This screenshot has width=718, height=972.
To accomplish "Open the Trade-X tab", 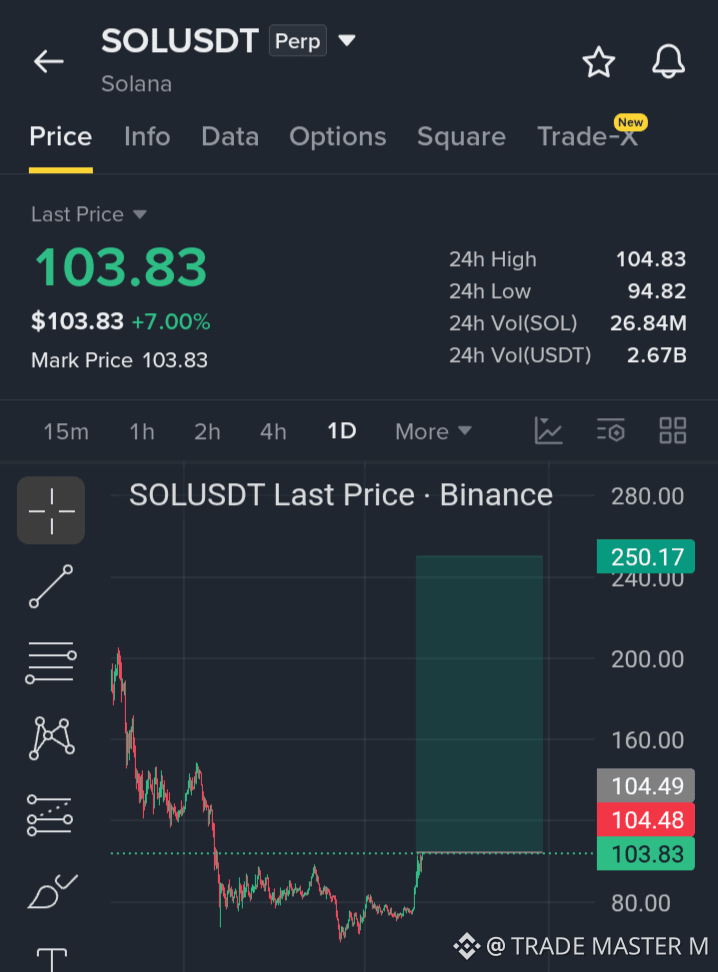I will click(587, 136).
